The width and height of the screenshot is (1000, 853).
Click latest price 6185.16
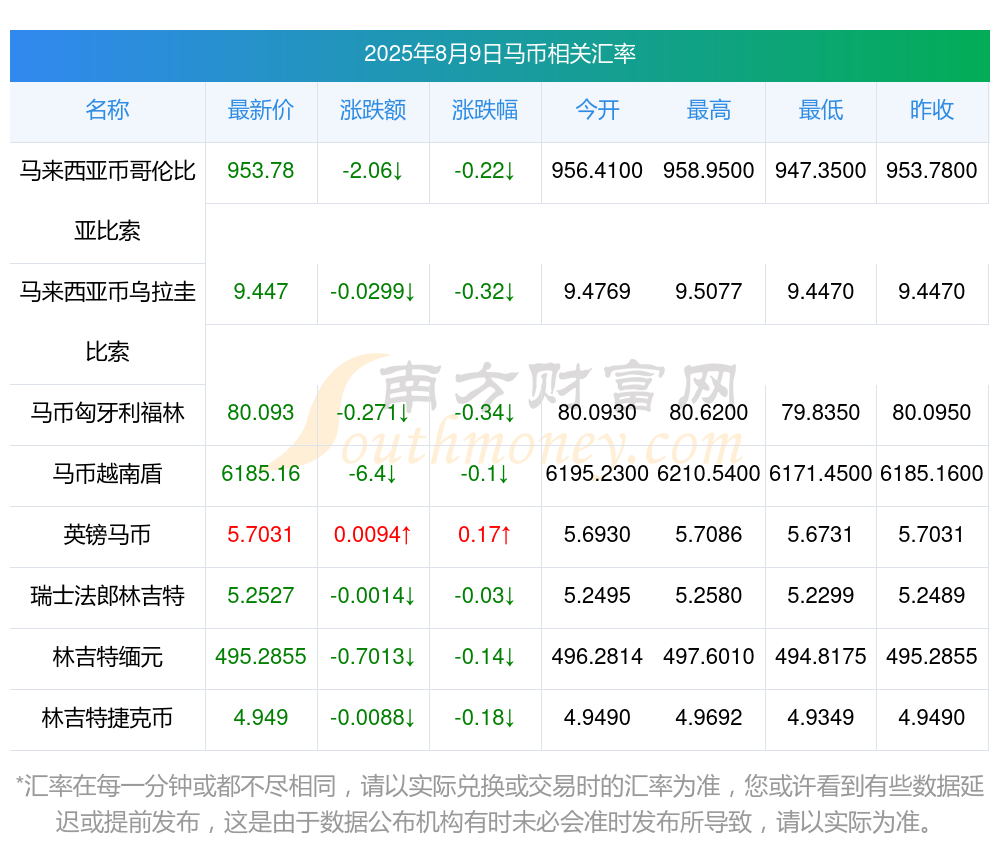click(260, 474)
